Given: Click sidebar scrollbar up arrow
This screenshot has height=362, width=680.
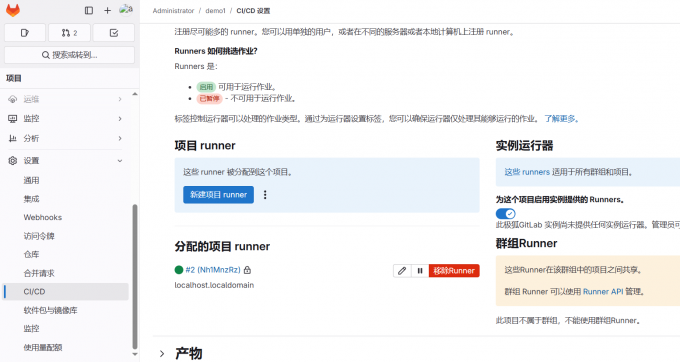Looking at the screenshot, I should (135, 94).
